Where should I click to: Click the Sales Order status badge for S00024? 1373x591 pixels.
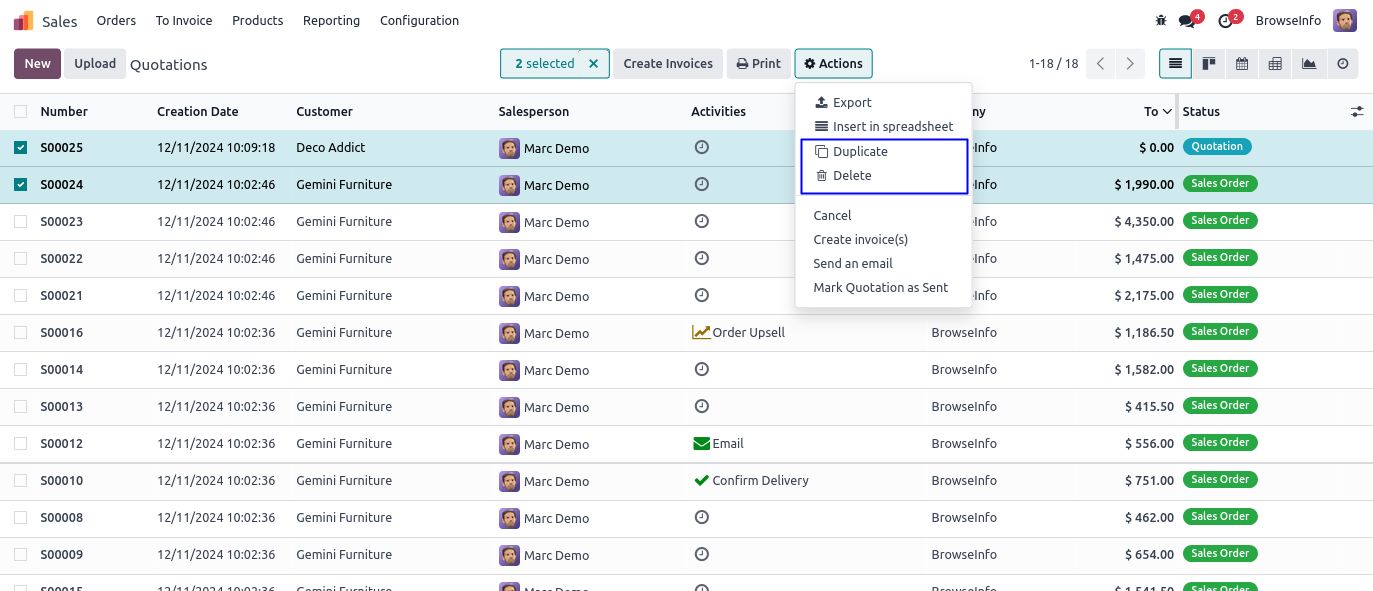pyautogui.click(x=1220, y=184)
